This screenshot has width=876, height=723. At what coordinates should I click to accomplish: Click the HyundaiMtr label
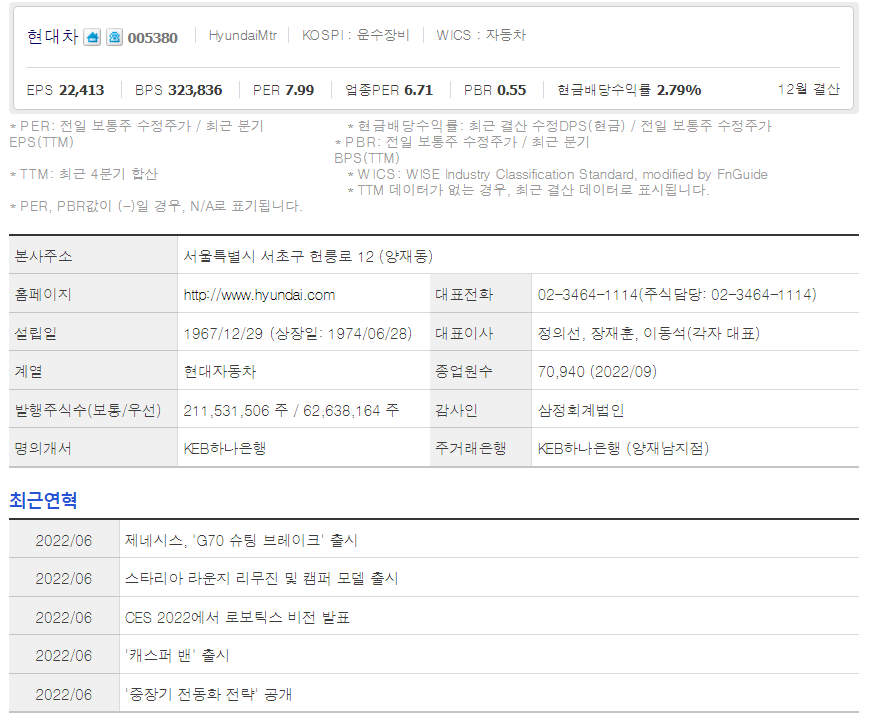[x=242, y=35]
